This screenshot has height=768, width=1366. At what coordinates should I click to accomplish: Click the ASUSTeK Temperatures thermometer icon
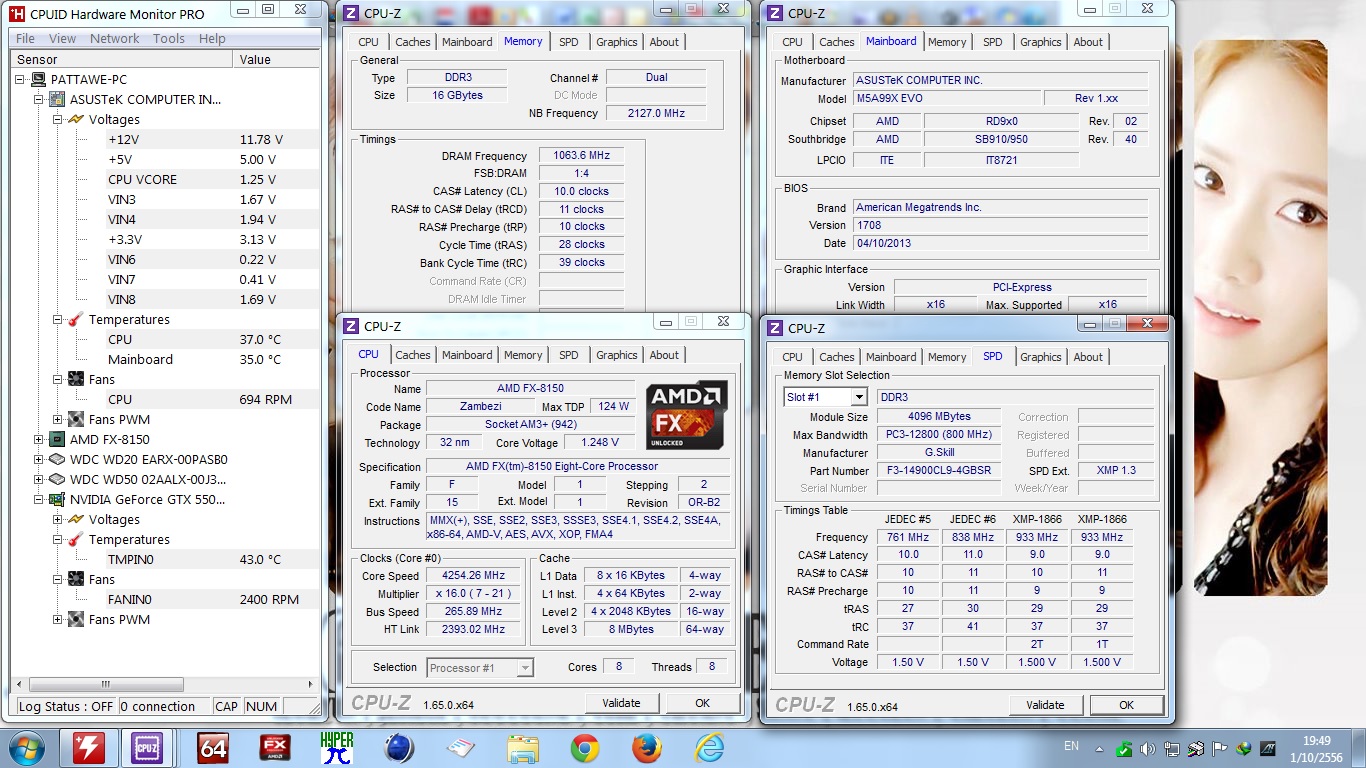(76, 319)
